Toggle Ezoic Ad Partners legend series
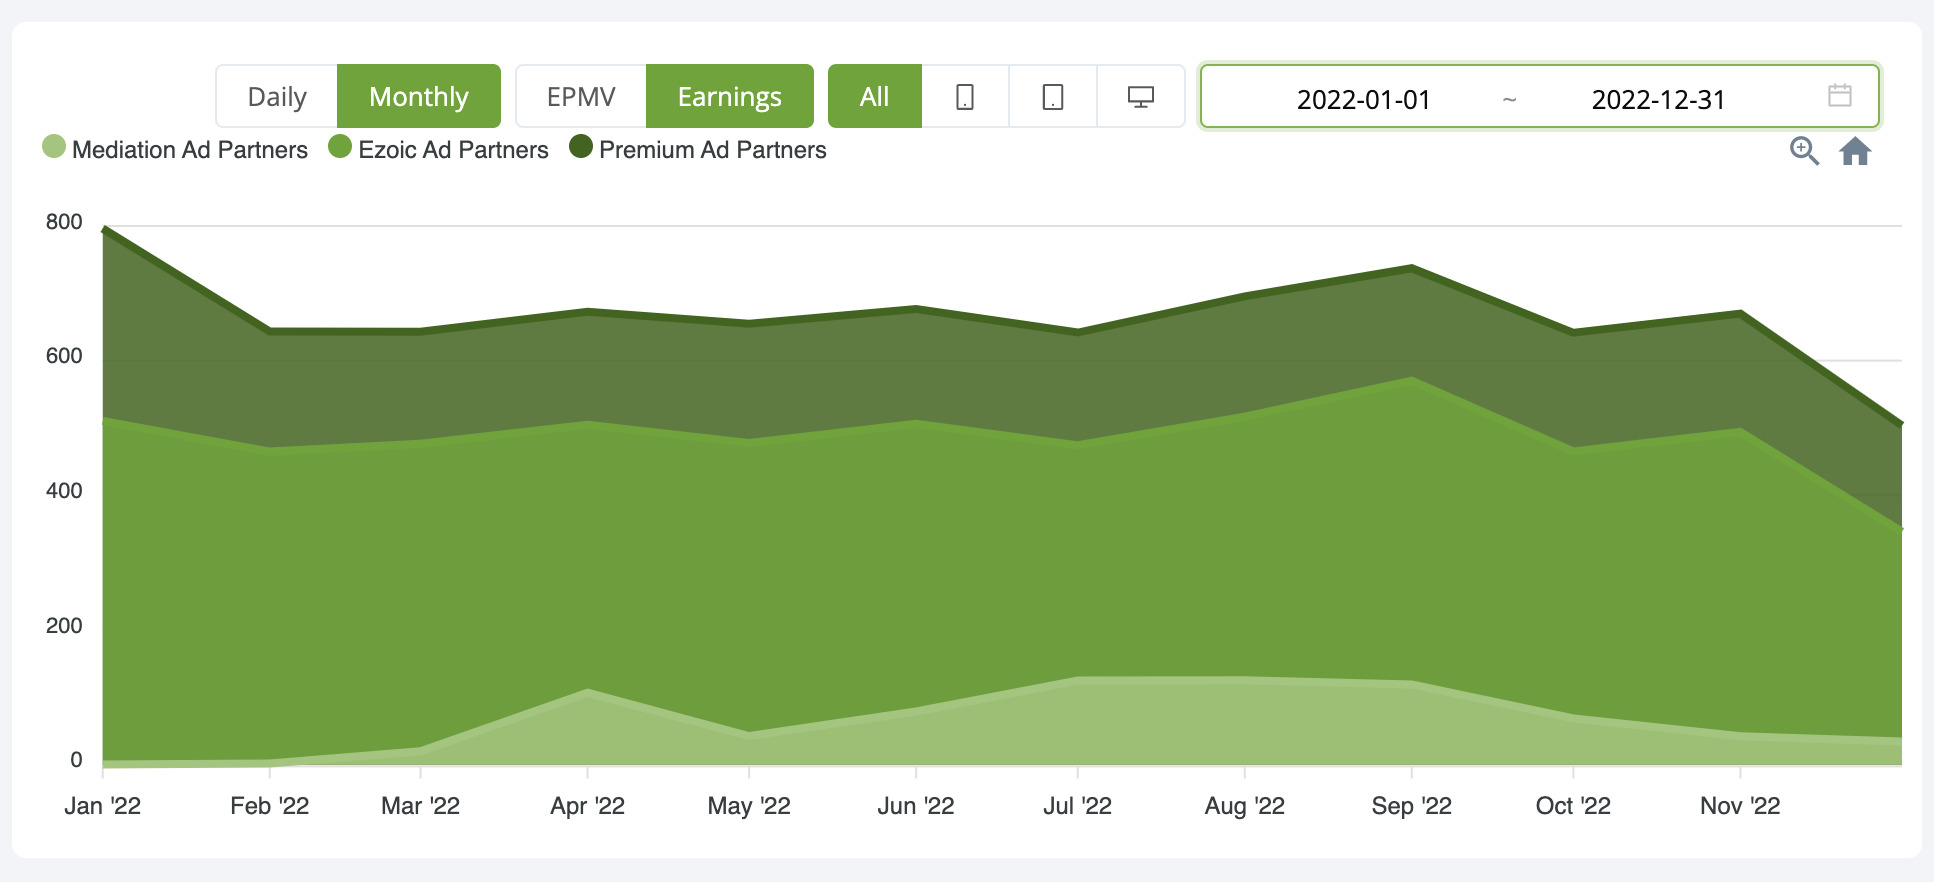Image resolution: width=1934 pixels, height=882 pixels. click(x=439, y=149)
